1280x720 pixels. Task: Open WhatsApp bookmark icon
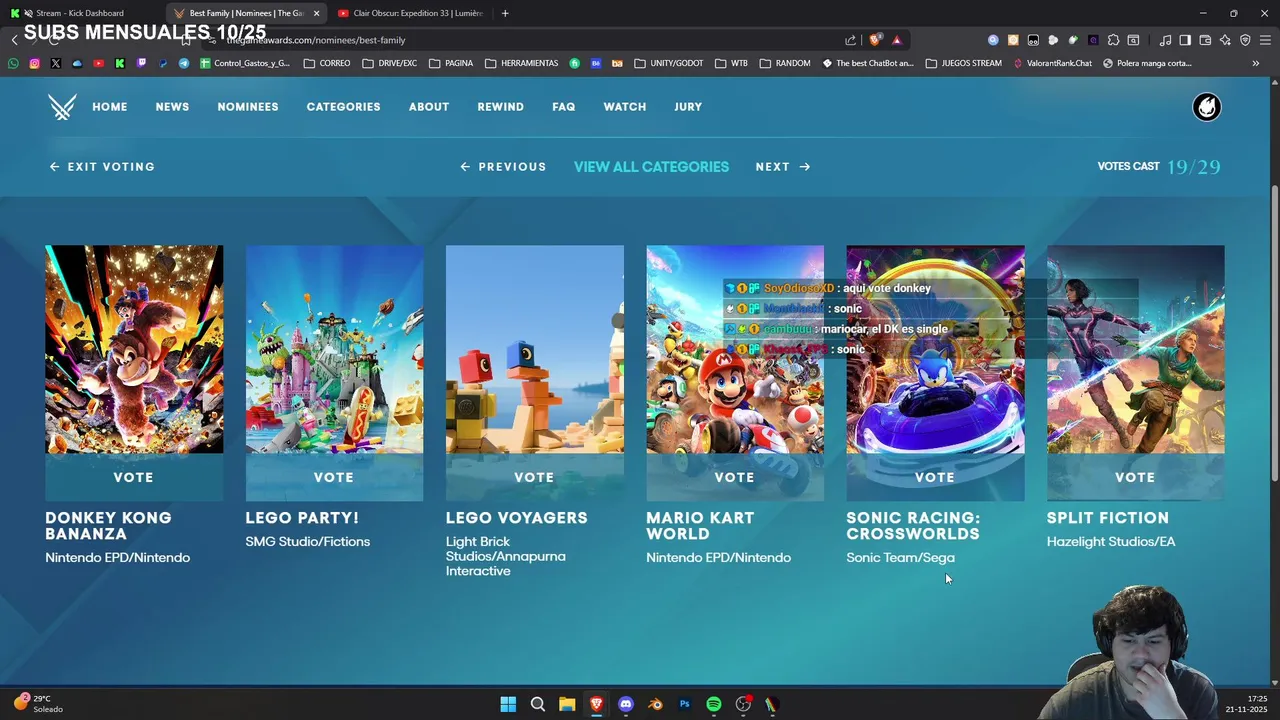pyautogui.click(x=13, y=63)
